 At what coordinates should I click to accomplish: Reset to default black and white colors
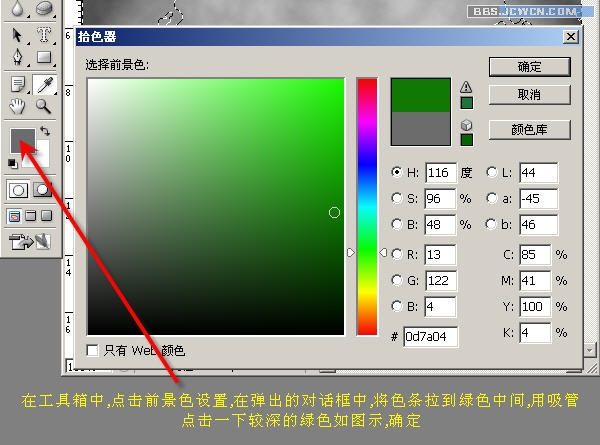pyautogui.click(x=13, y=163)
